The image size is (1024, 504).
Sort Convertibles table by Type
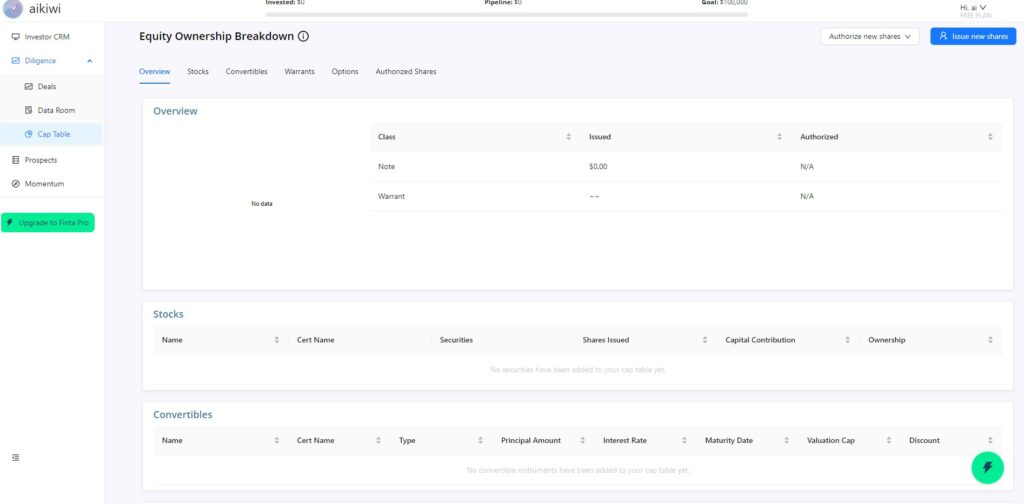(480, 441)
